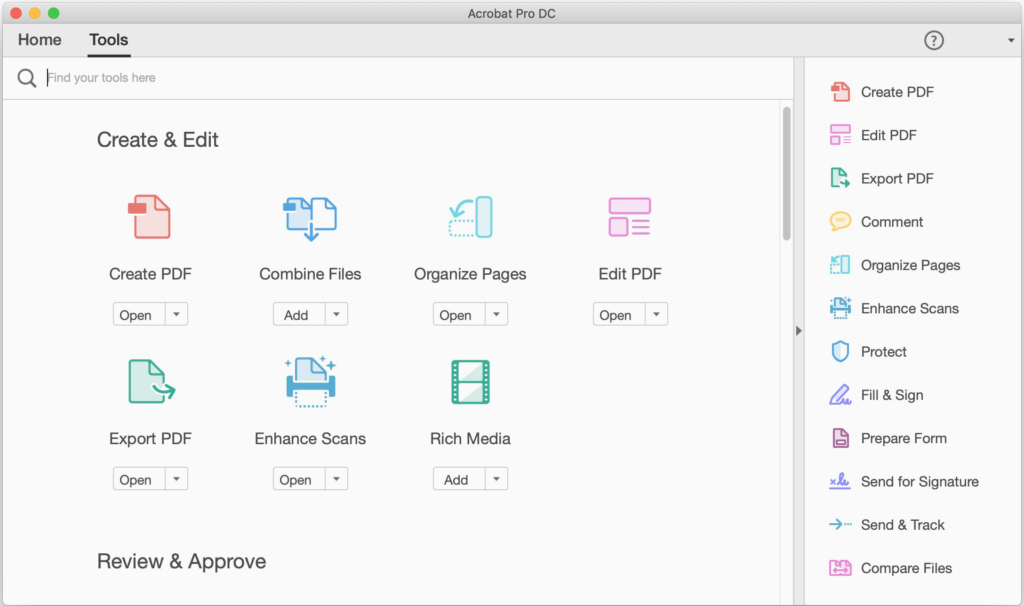Click 'Combine Files' label in main panel

[x=310, y=274]
